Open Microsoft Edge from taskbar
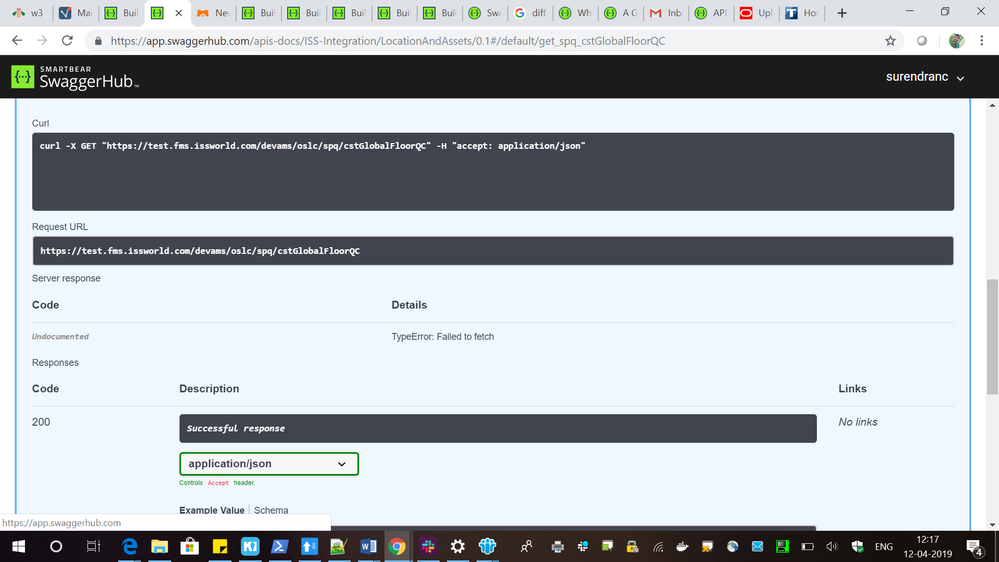This screenshot has width=999, height=562. 129,546
